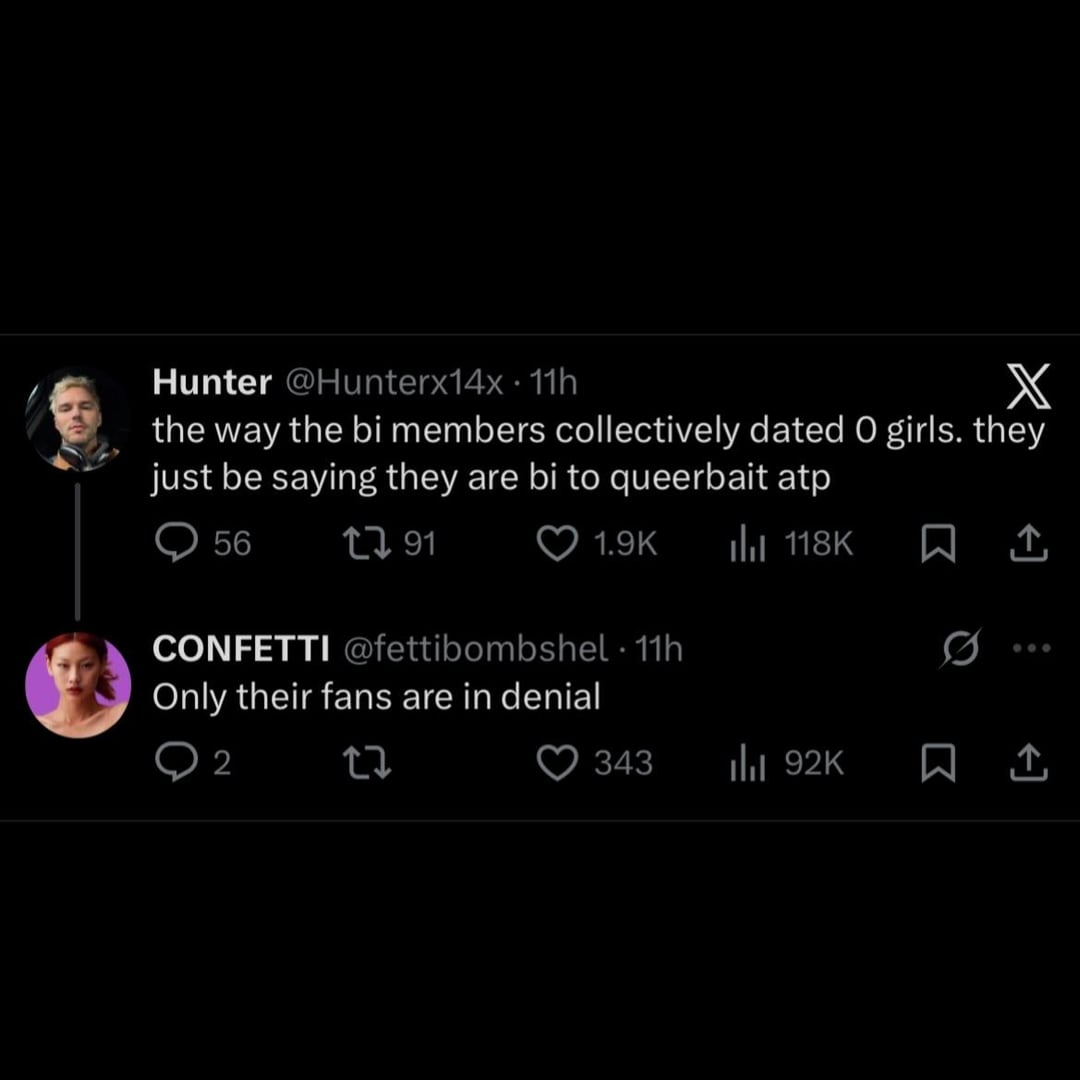Open Grok icon on CONFETTI's reply
Viewport: 1080px width, 1080px height.
(963, 648)
